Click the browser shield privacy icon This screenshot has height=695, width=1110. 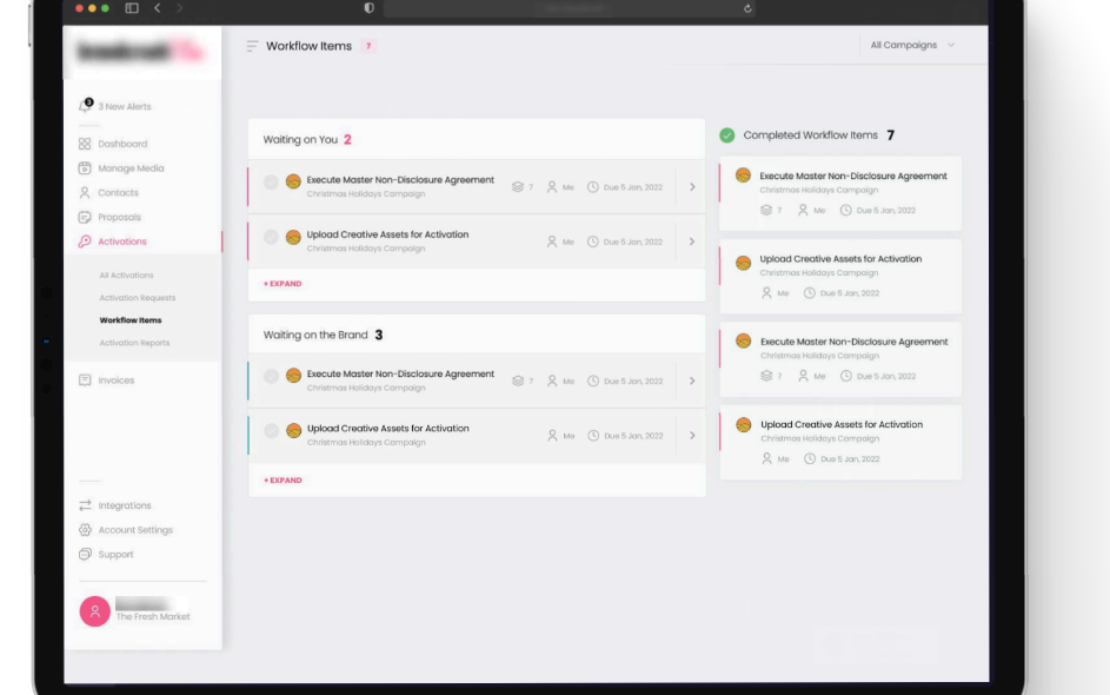pos(369,8)
